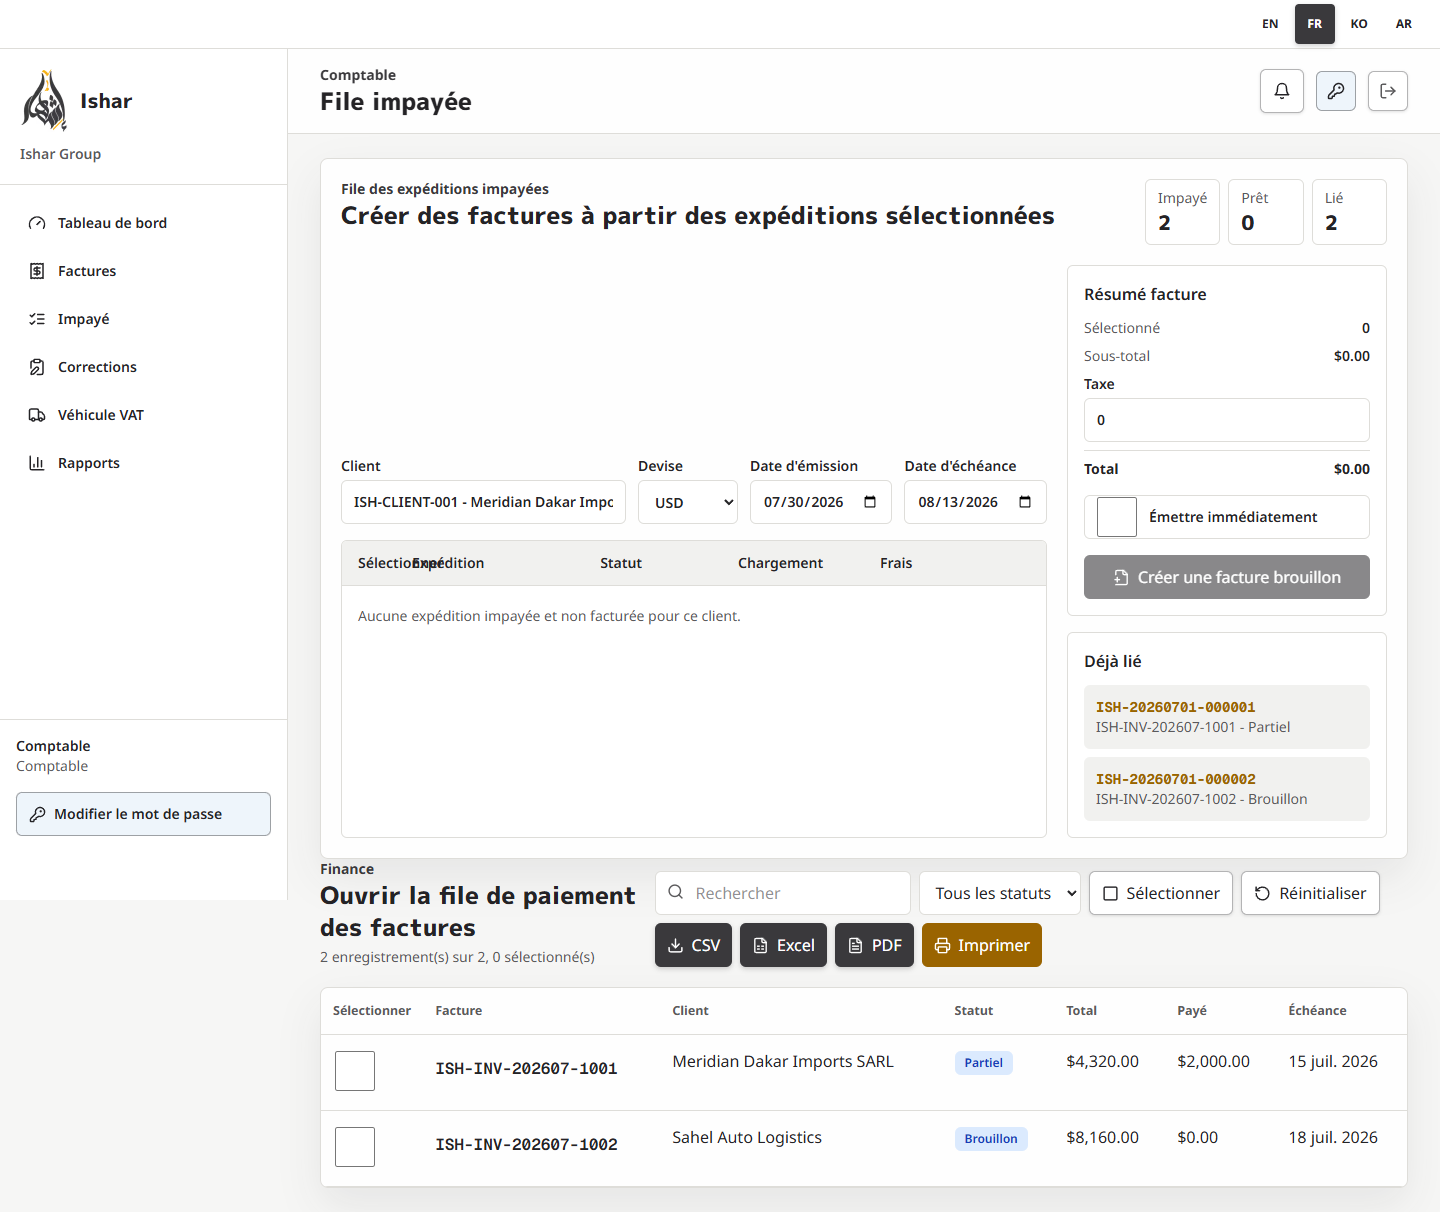Open Rapports section

click(144, 463)
